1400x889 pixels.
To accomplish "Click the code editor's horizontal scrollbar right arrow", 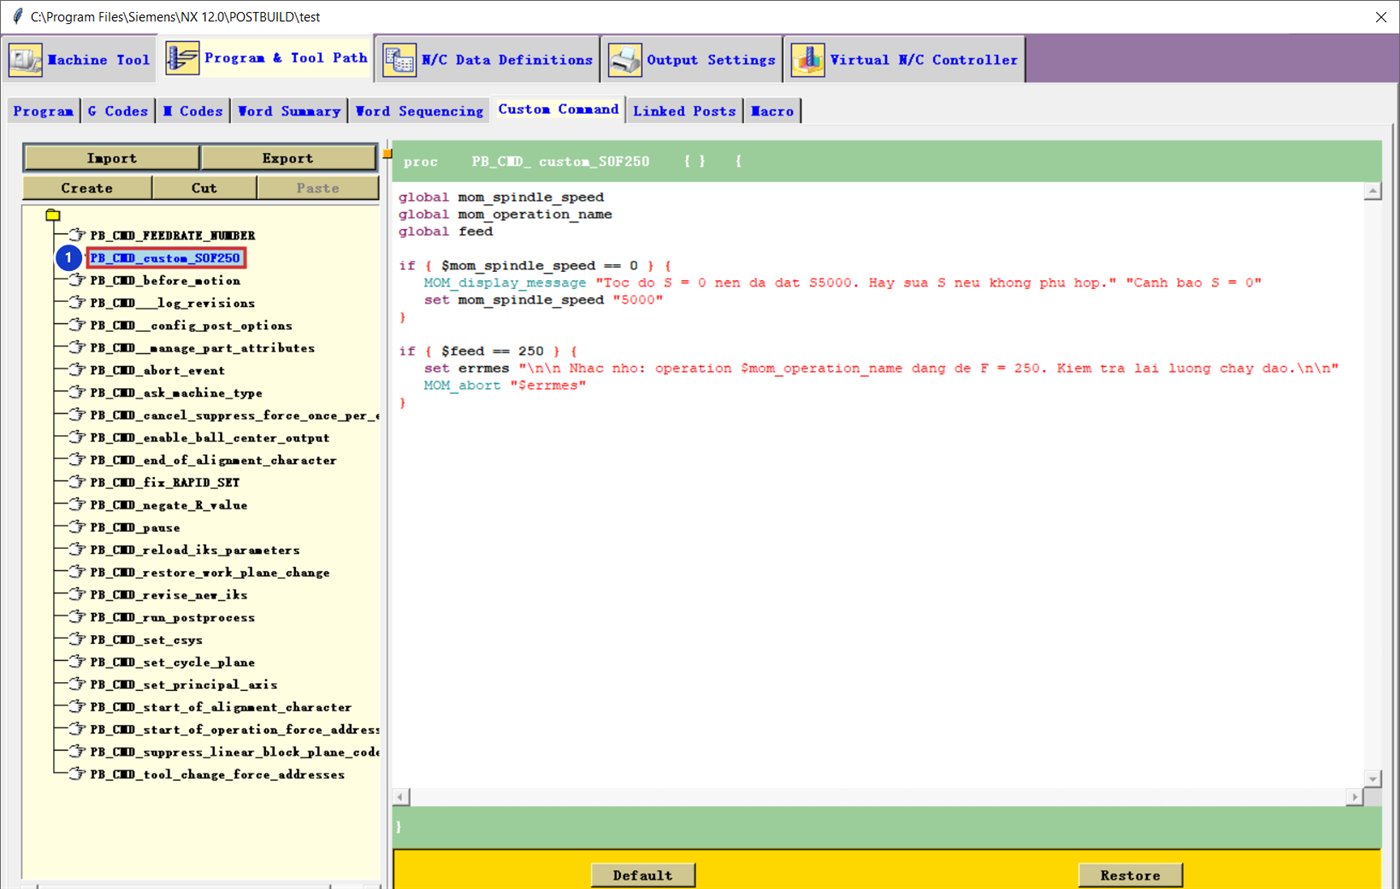I will (x=1355, y=797).
